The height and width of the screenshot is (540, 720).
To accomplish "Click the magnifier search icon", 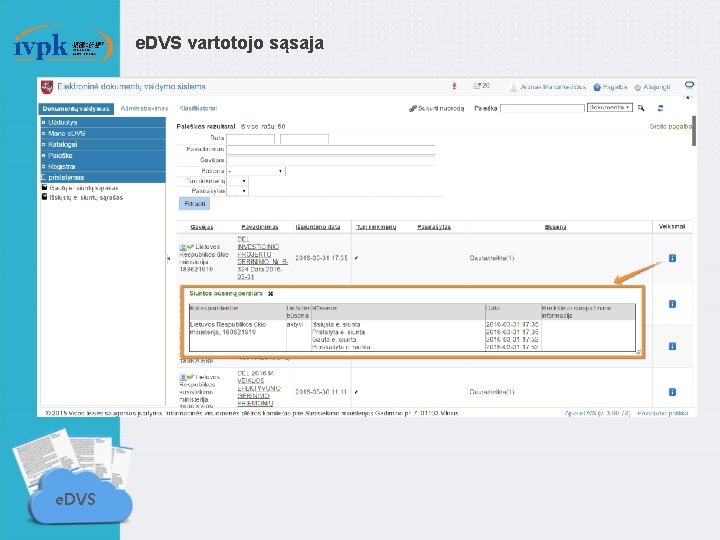I will click(x=641, y=108).
